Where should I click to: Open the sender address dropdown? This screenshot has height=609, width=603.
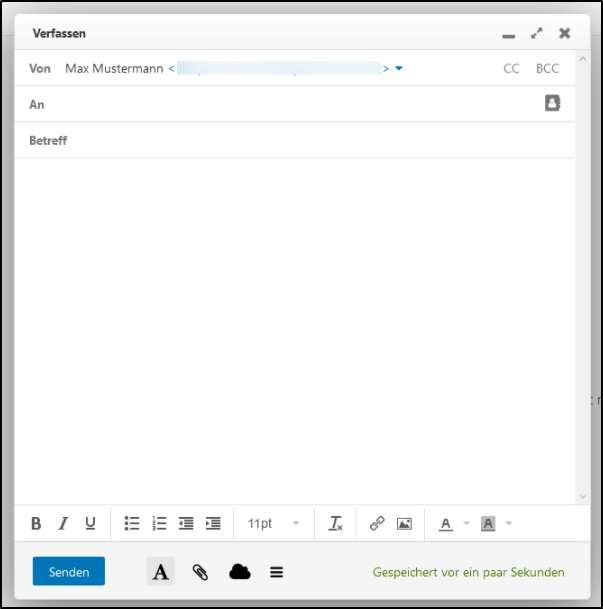[399, 68]
